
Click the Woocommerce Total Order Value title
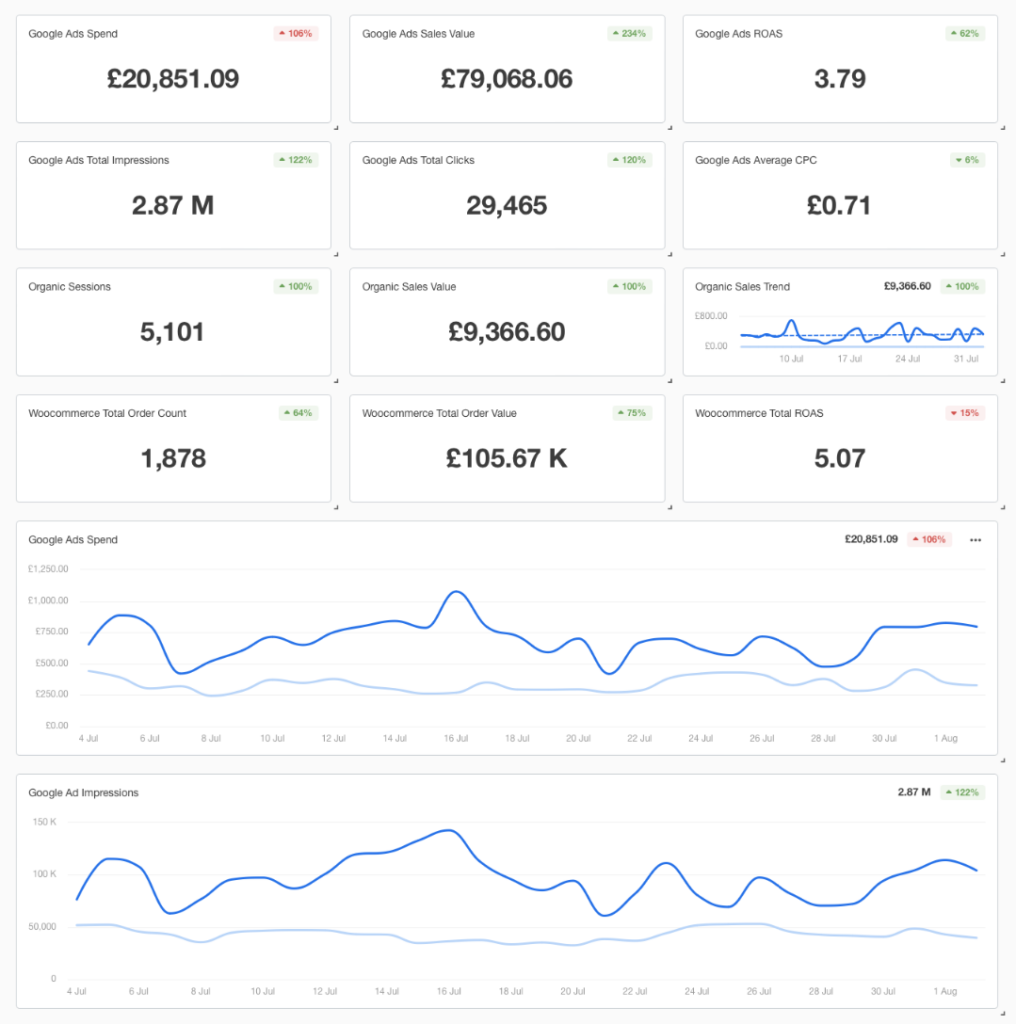coord(439,413)
